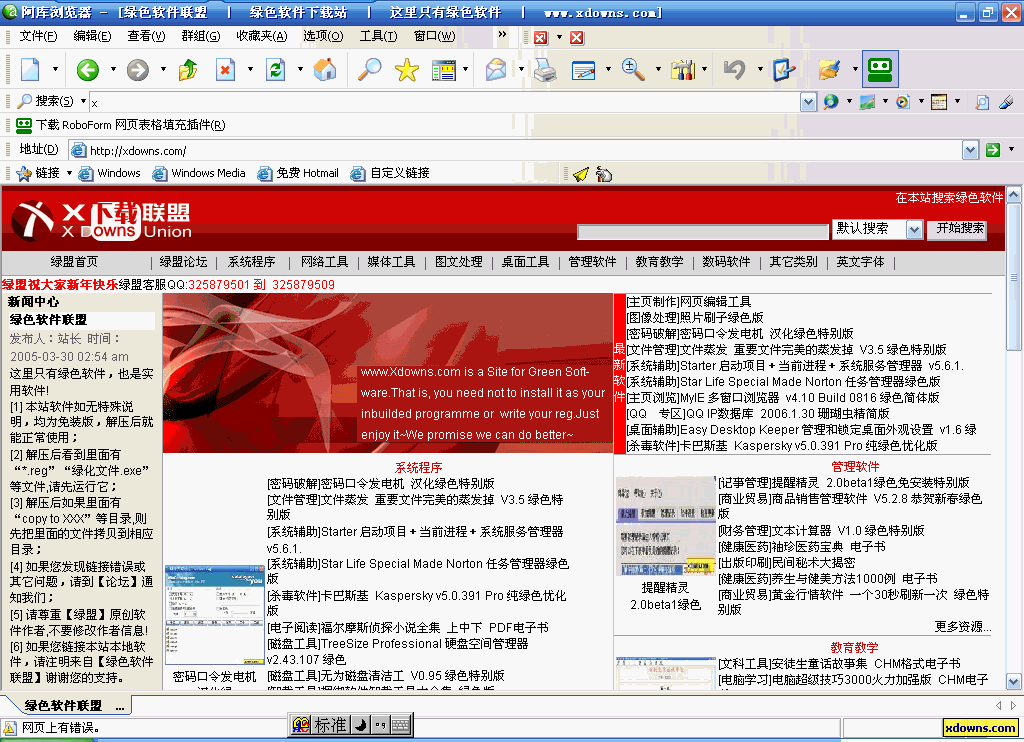
Task: Toggle the IME punctuation mode button
Action: click(380, 724)
